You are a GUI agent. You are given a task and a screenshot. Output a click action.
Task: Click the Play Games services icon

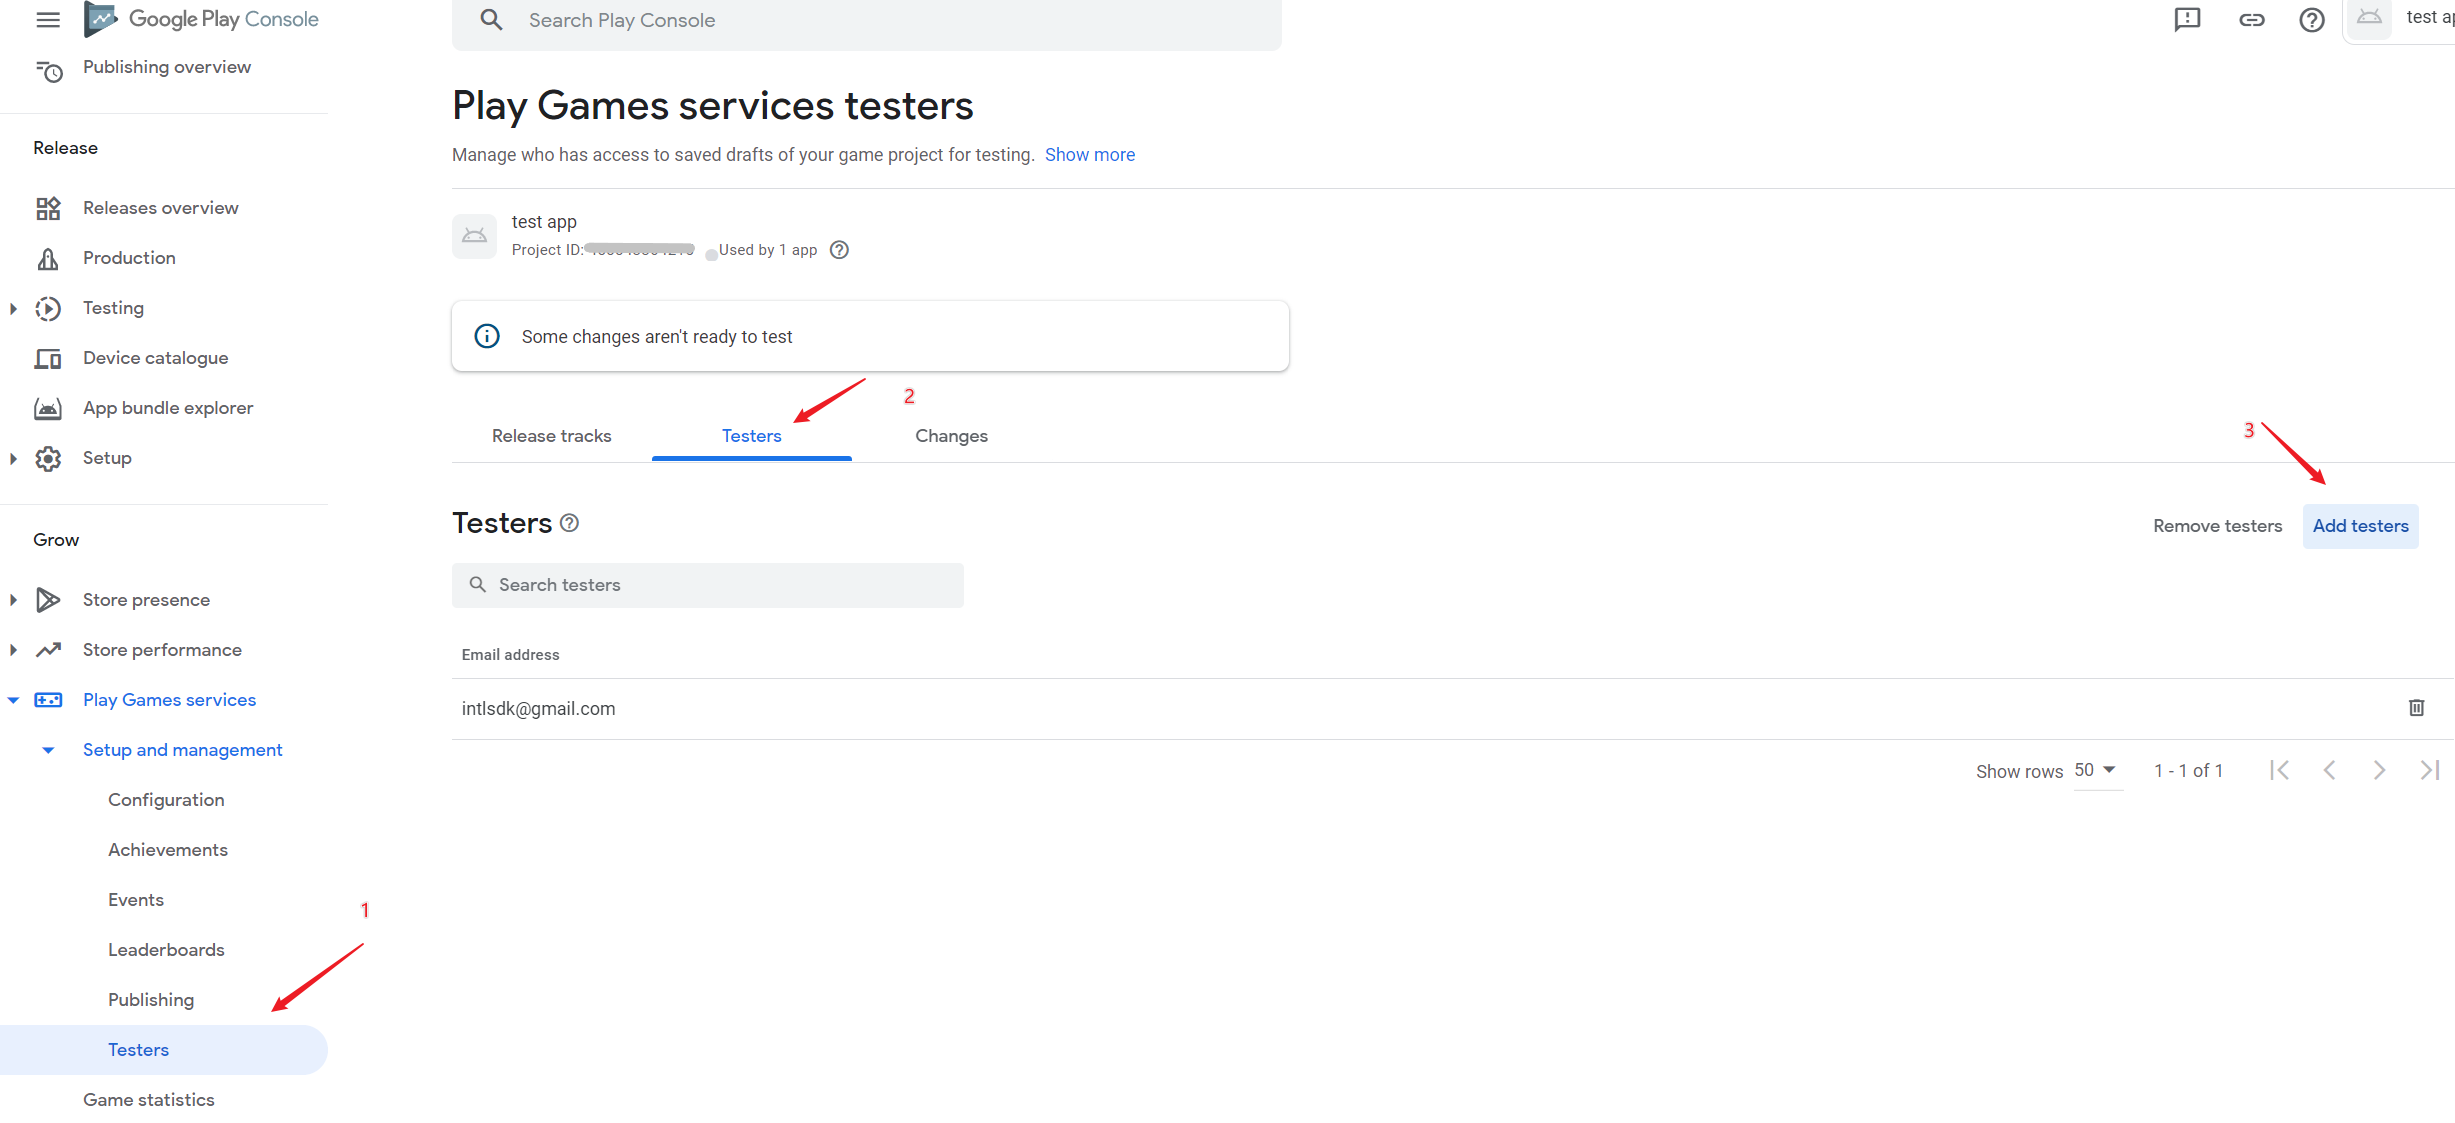coord(45,699)
